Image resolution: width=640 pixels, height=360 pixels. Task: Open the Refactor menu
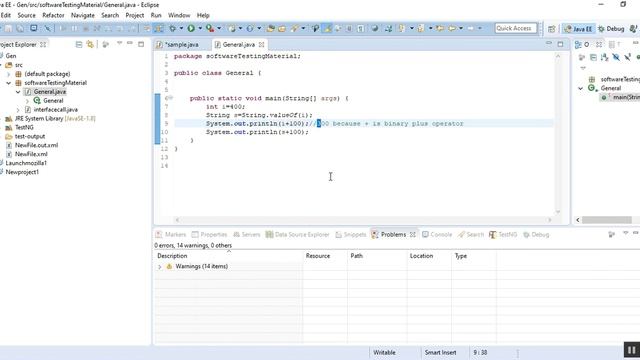pos(53,15)
